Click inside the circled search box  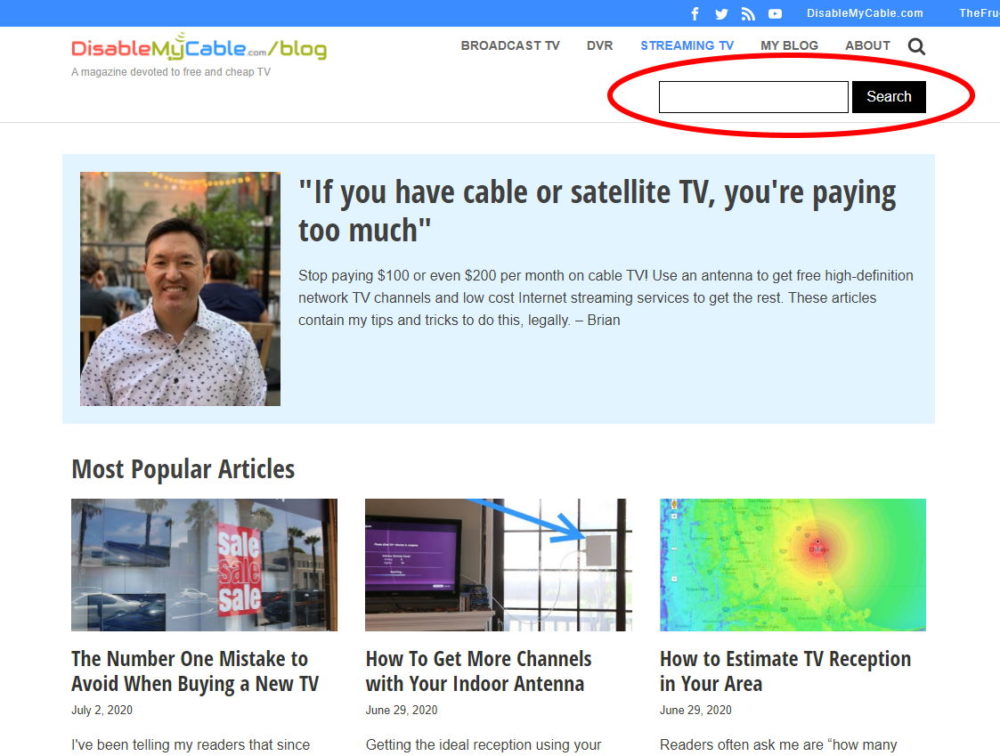(753, 96)
